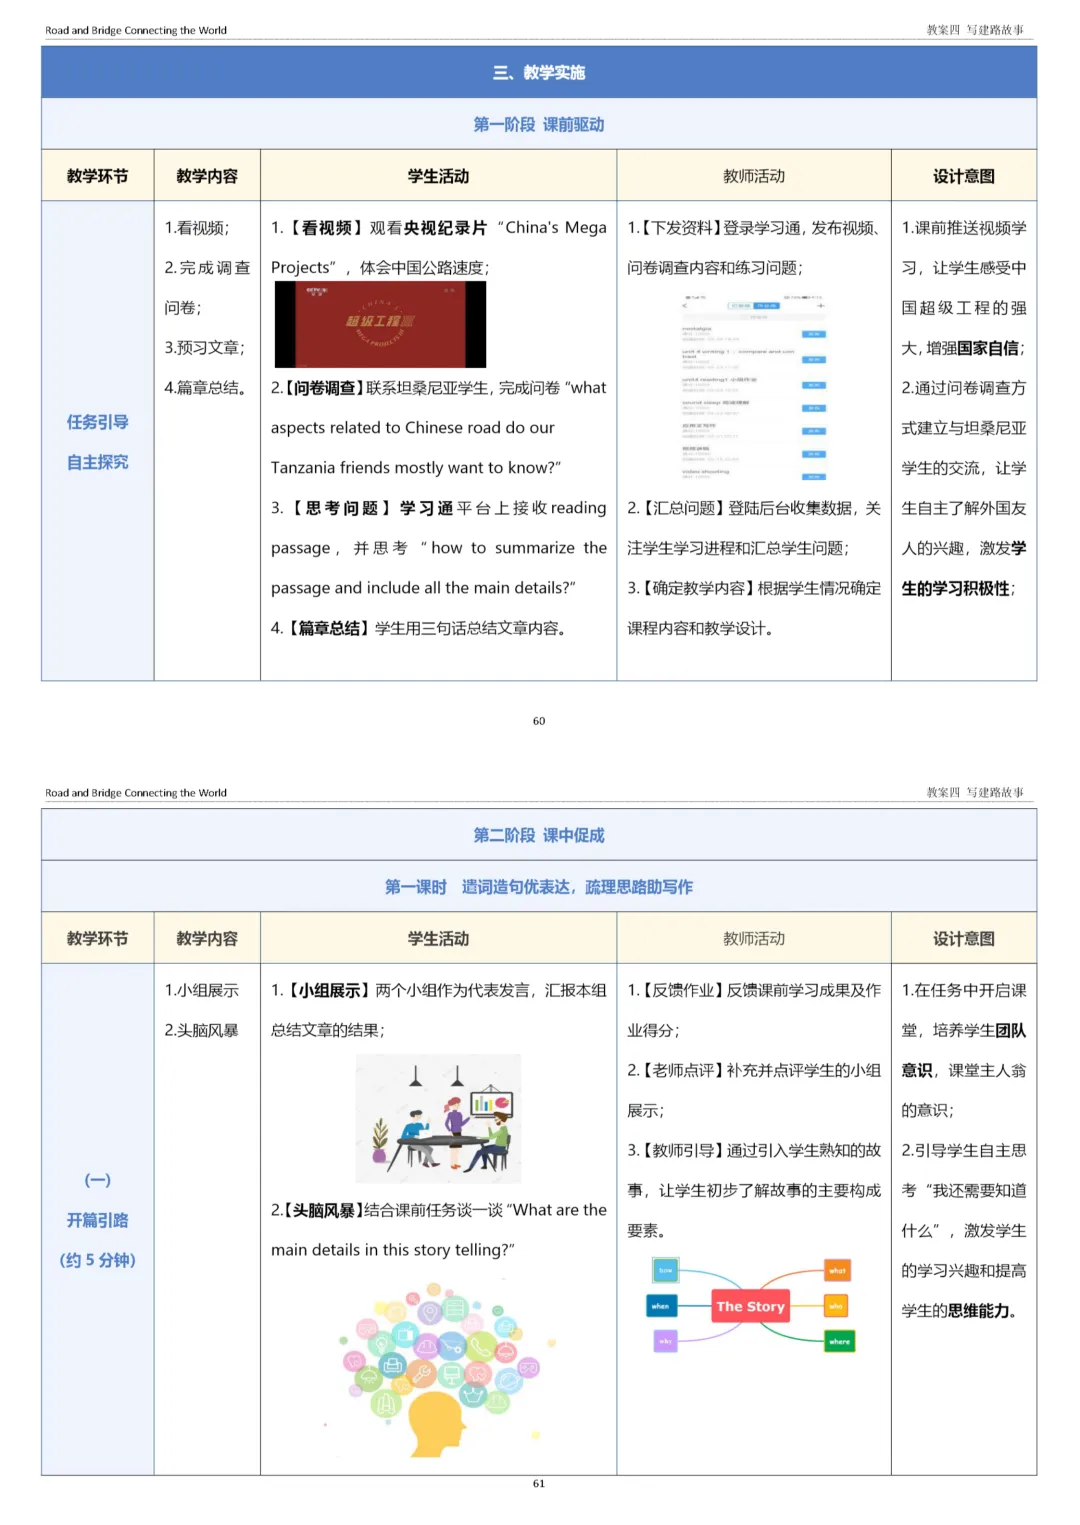This screenshot has height=1525, width=1080.
Task: Click the '第二阶段 课中促成' heading
Action: [x=539, y=835]
